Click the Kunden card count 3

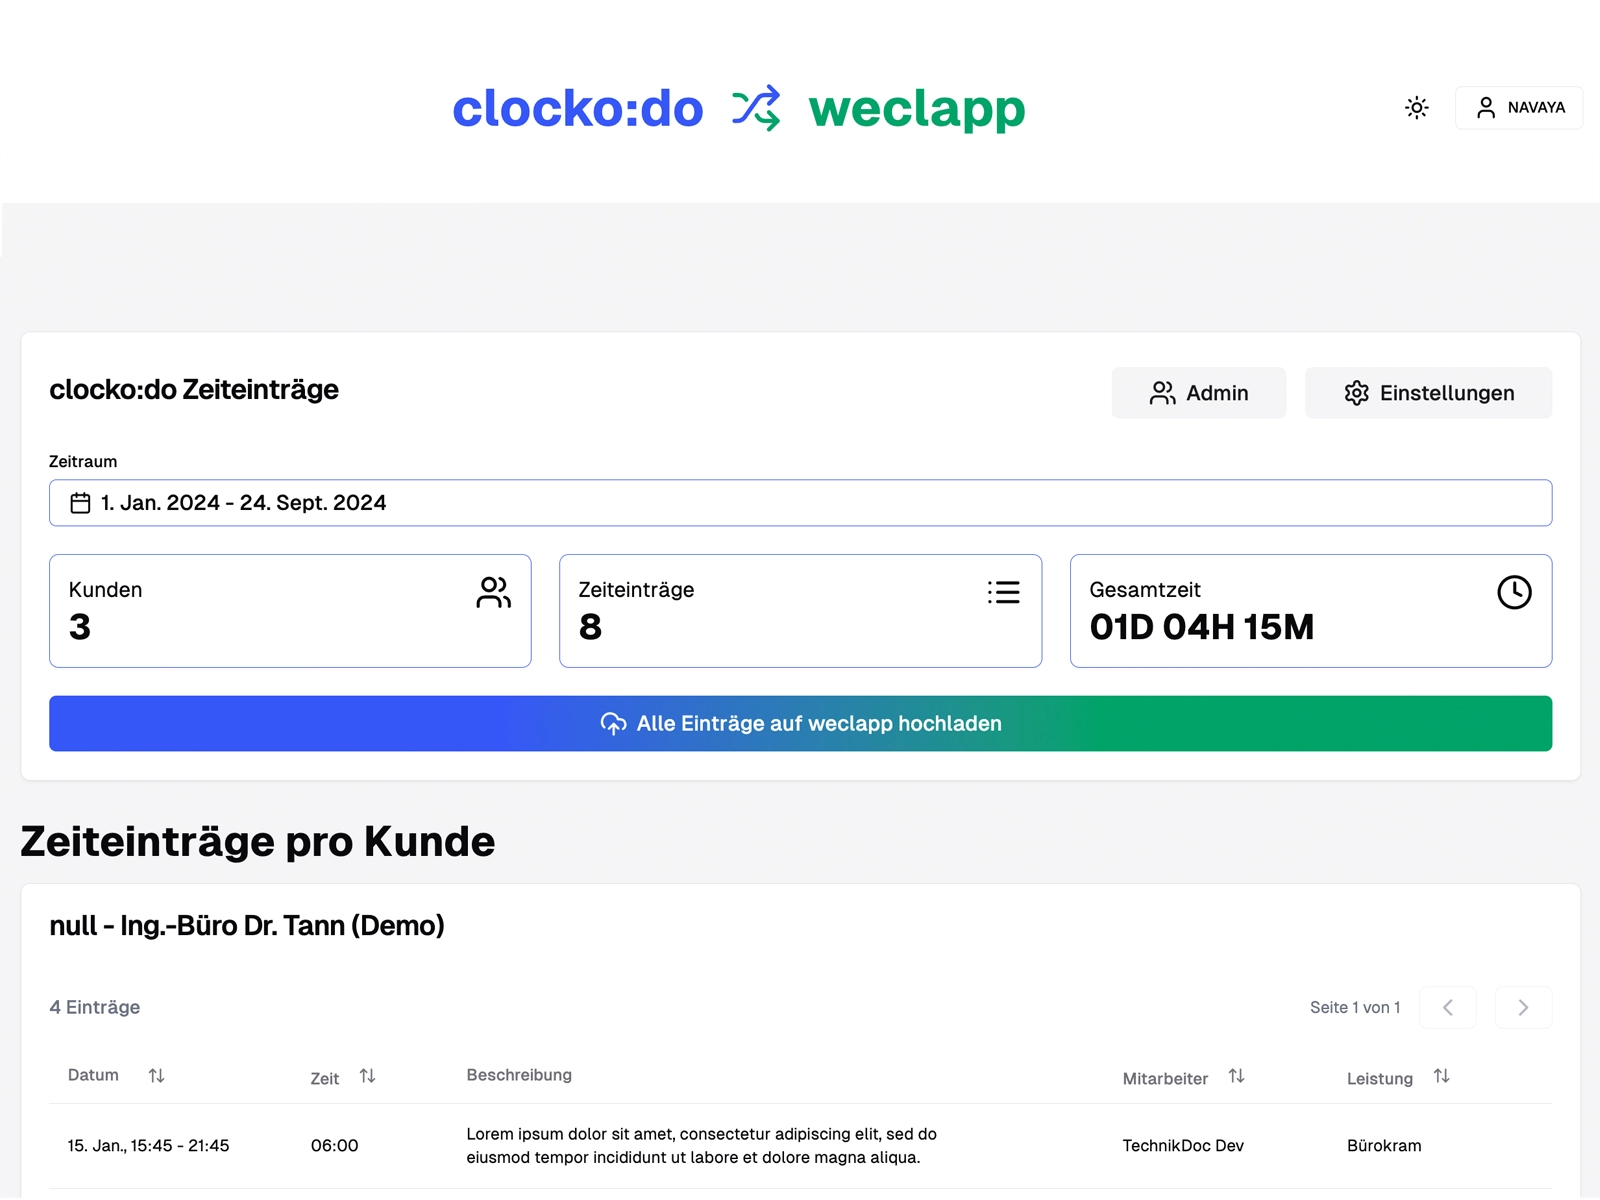[80, 627]
